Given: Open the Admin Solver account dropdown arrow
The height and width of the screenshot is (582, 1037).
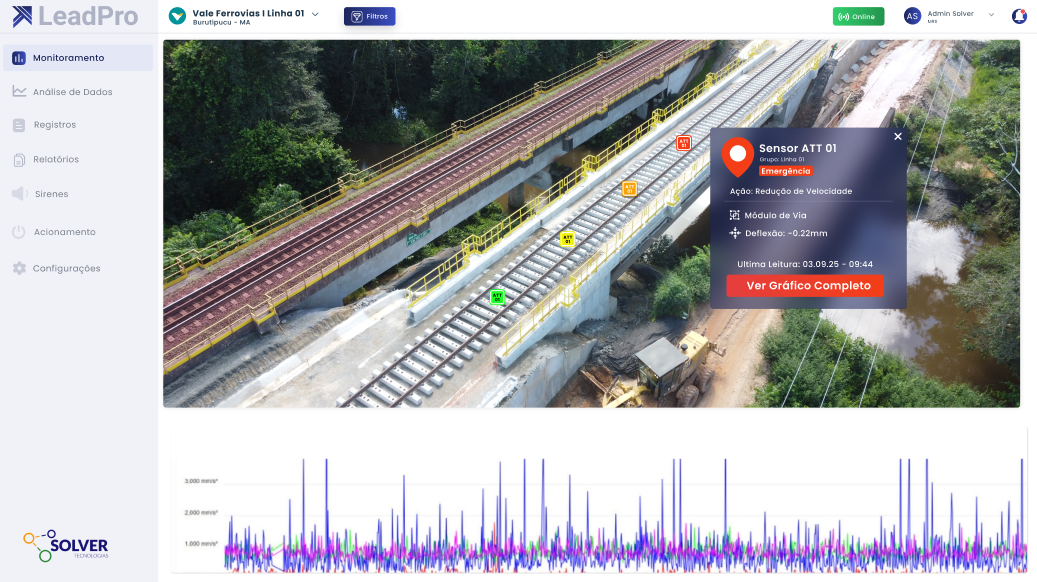Looking at the screenshot, I should coord(991,15).
